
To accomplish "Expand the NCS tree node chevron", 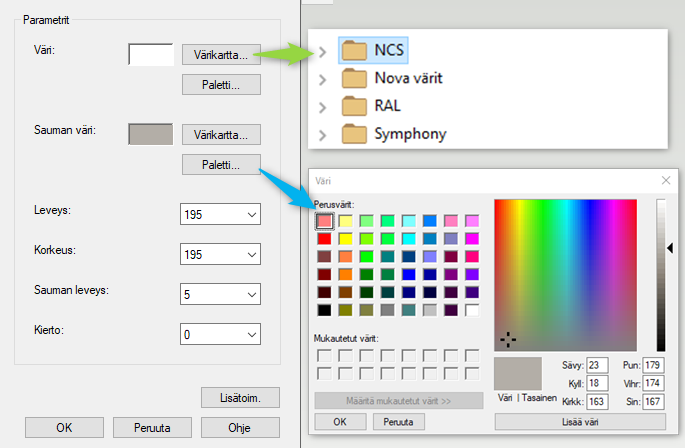I will [322, 50].
